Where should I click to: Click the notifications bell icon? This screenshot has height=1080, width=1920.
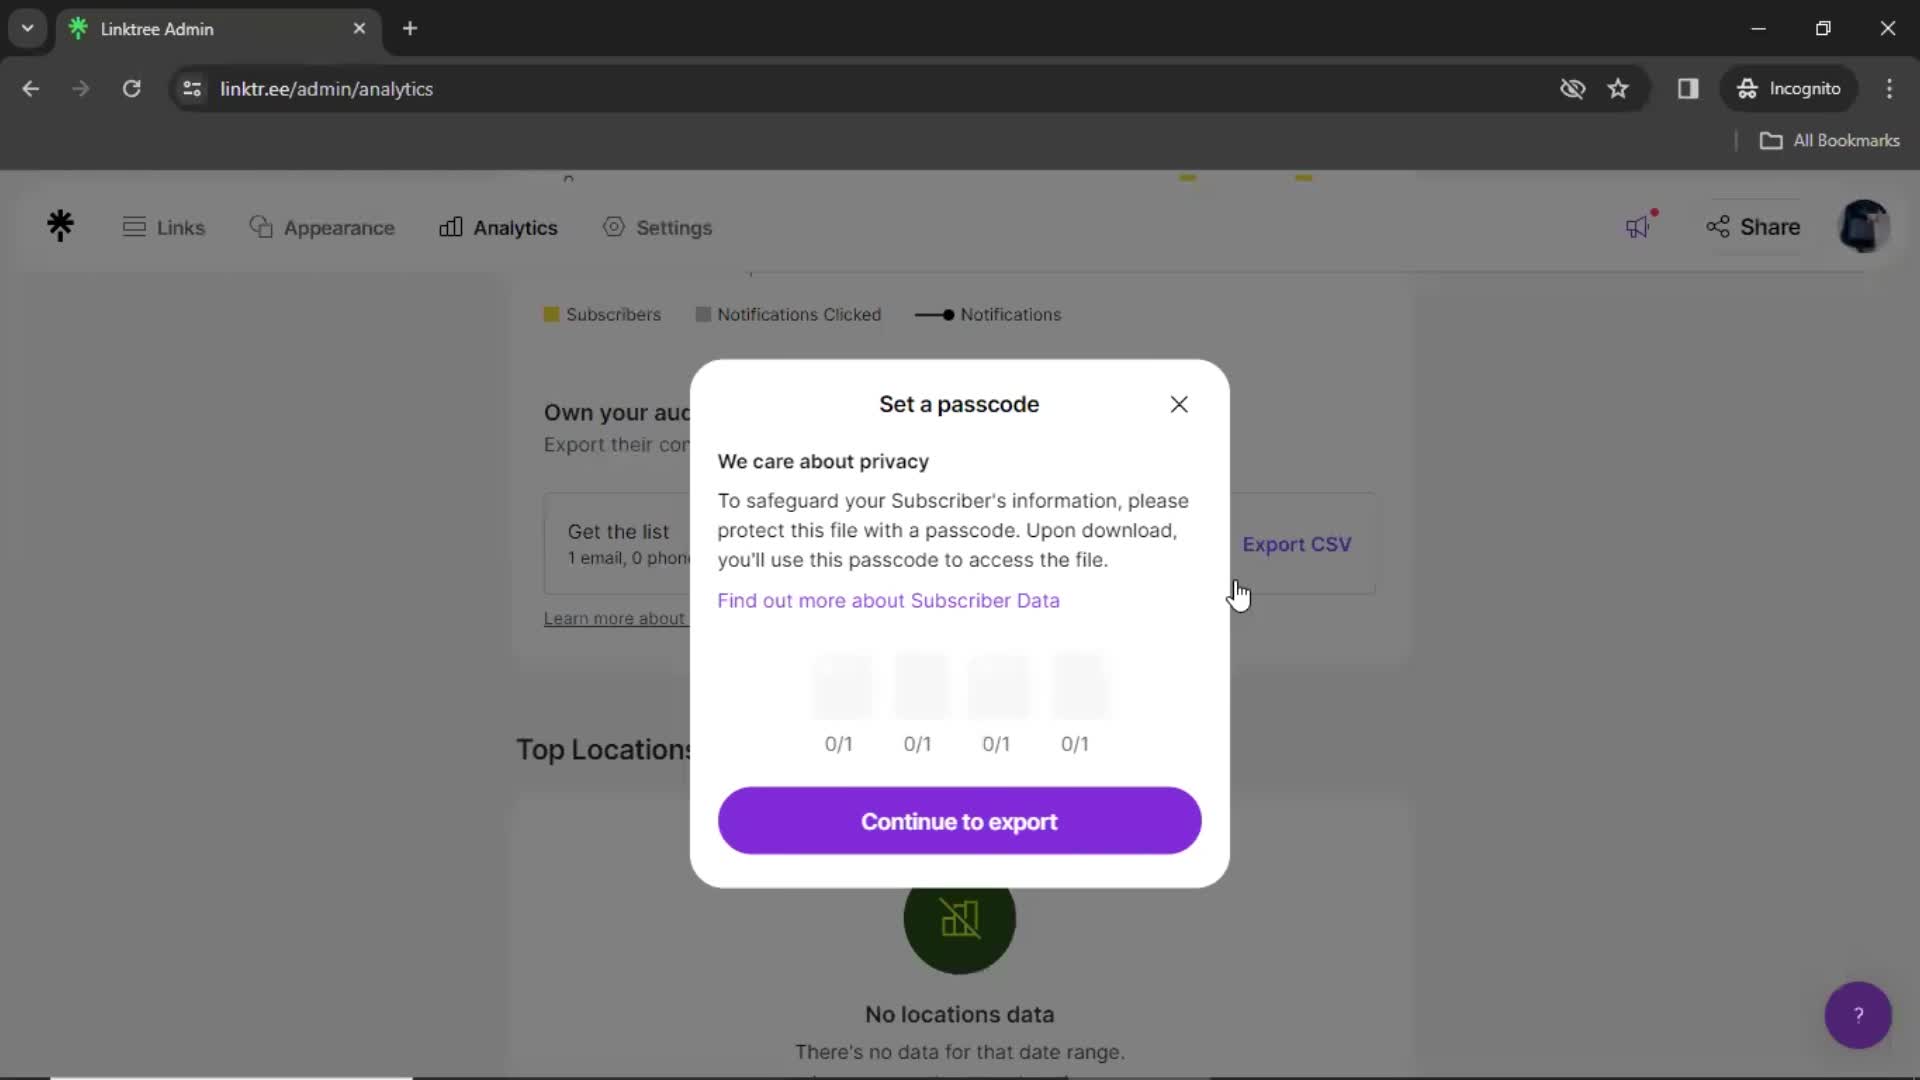coord(1639,224)
